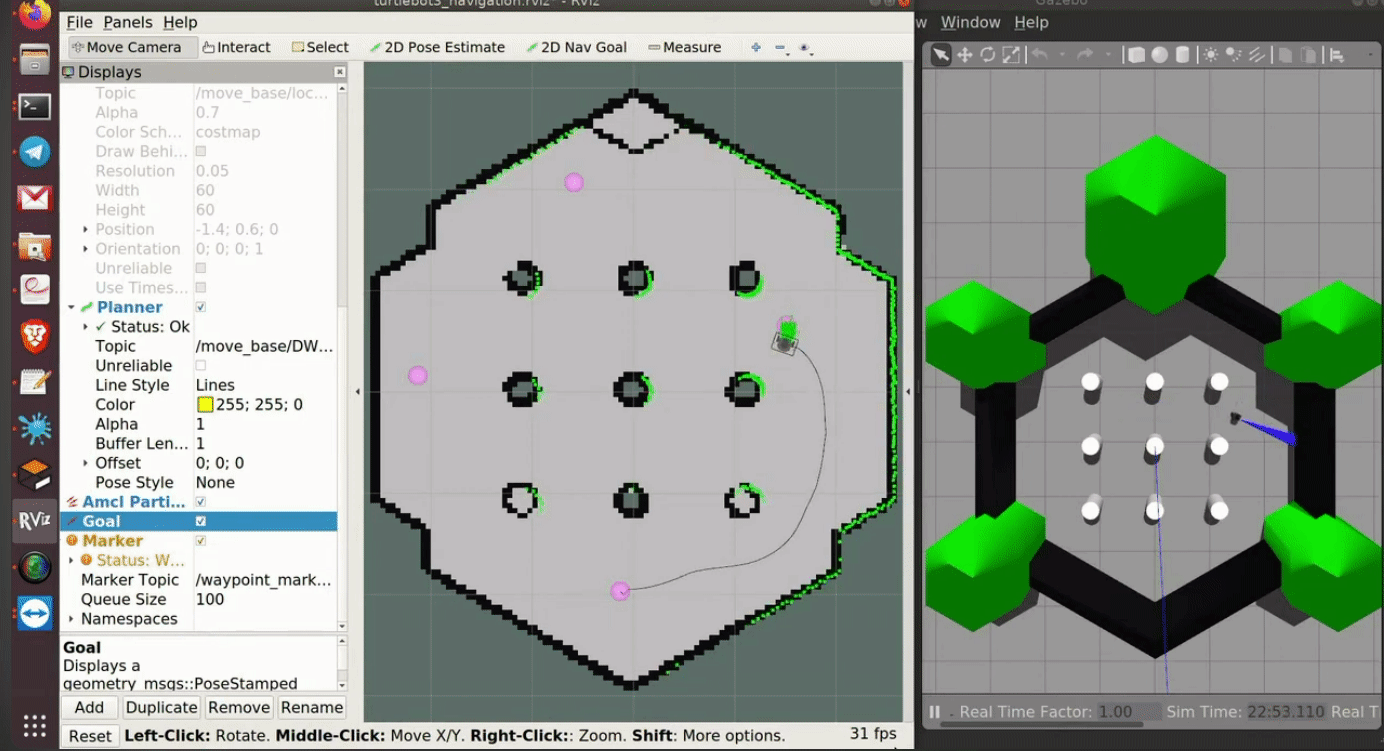Click the Reset button in RViz

coord(89,735)
